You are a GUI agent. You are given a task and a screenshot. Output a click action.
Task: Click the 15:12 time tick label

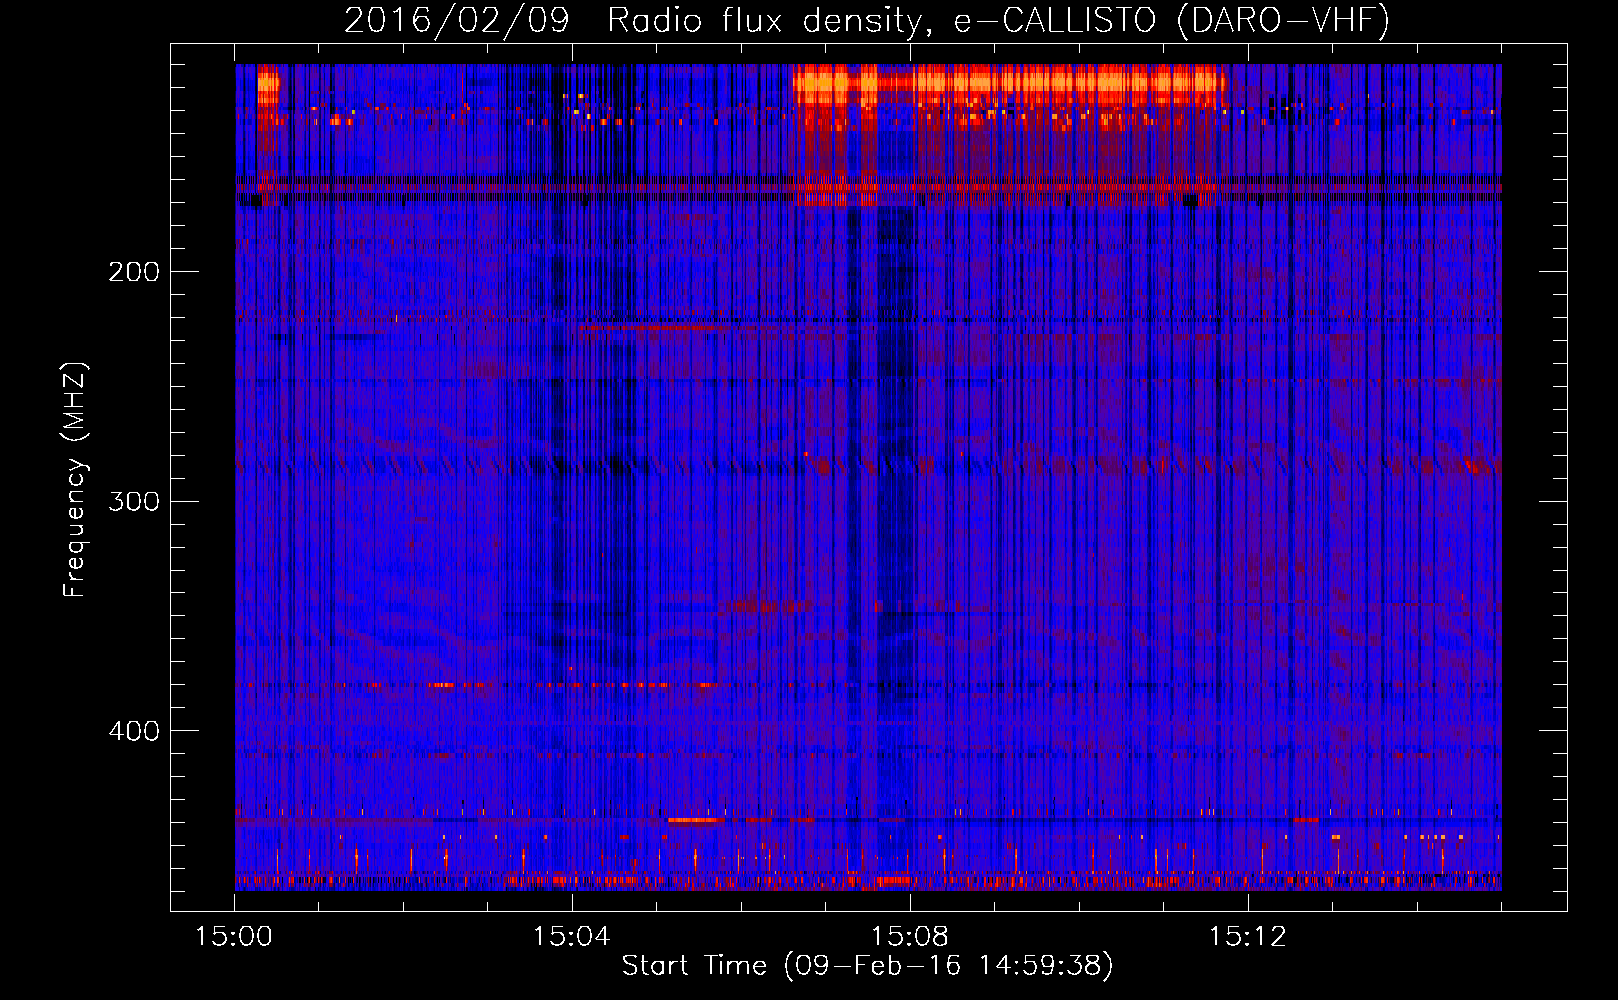tap(1247, 937)
